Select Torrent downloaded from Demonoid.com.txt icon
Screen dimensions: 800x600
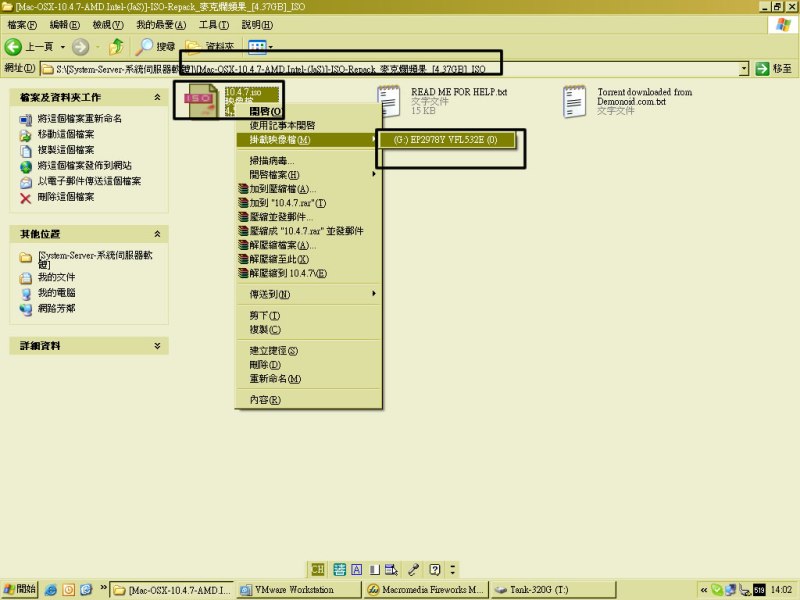(x=574, y=101)
